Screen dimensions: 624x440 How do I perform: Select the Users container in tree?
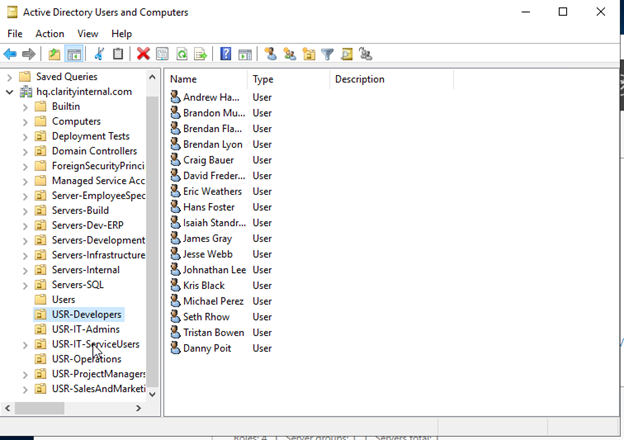point(63,300)
